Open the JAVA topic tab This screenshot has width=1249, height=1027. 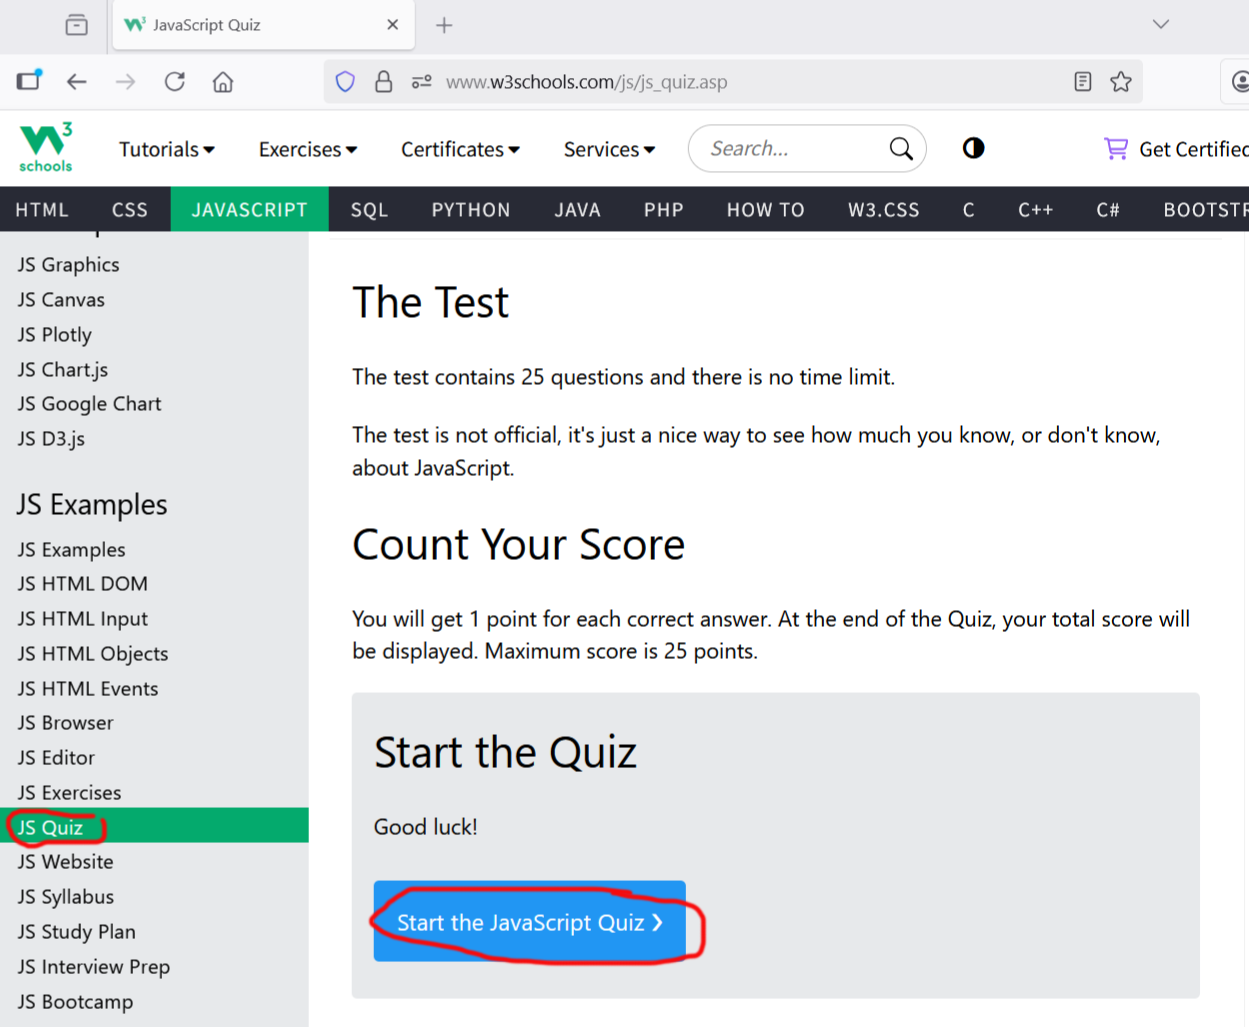tap(578, 209)
